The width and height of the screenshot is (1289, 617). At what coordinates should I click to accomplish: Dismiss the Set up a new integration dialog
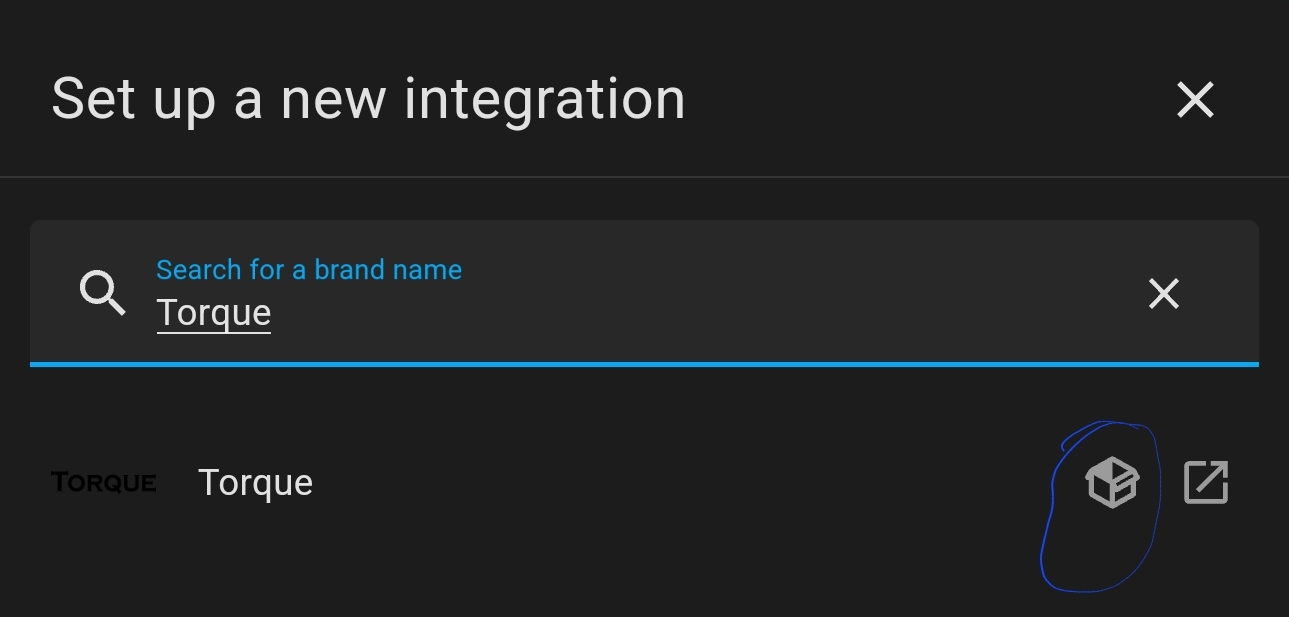tap(1194, 99)
